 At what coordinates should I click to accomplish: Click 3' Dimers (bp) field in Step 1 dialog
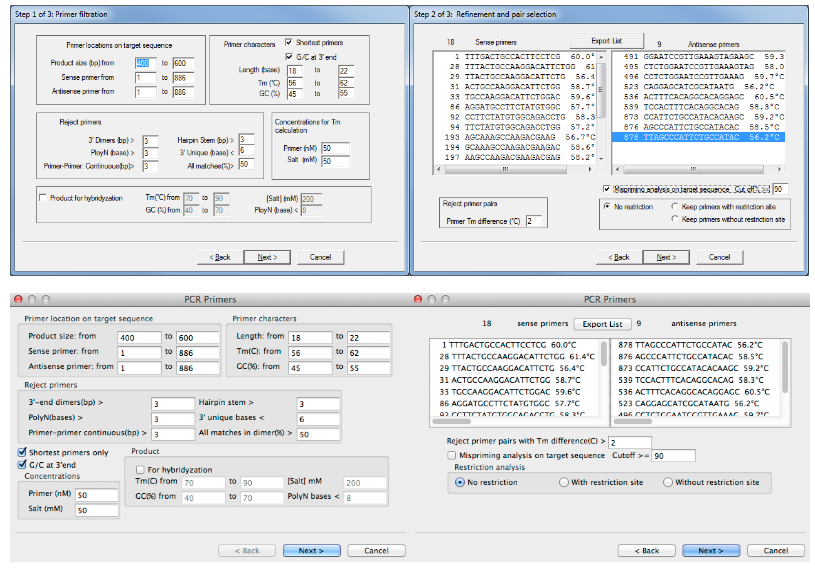(150, 141)
